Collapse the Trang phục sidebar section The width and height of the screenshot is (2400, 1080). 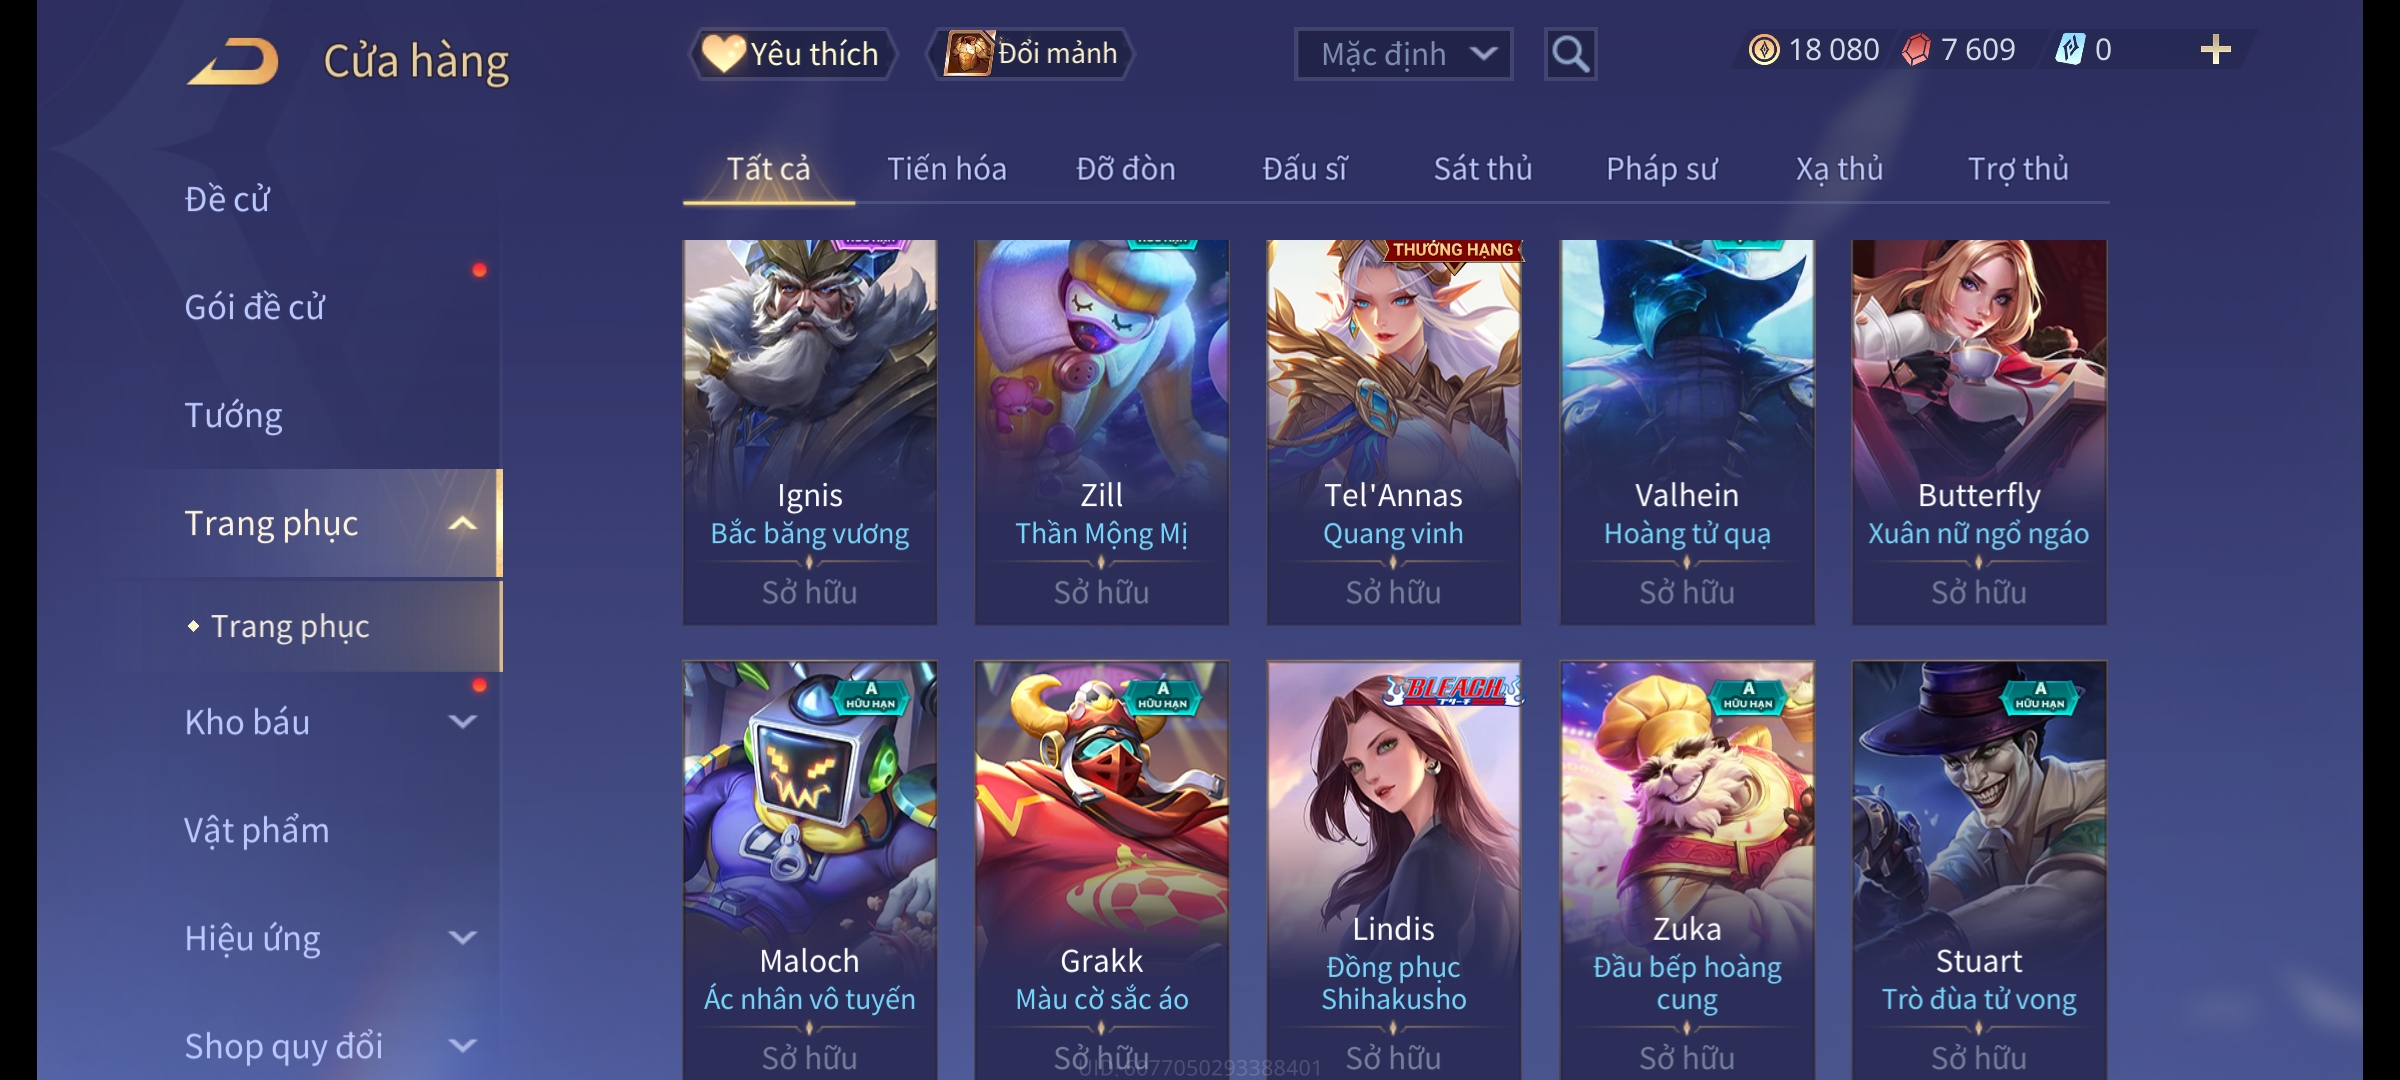462,524
